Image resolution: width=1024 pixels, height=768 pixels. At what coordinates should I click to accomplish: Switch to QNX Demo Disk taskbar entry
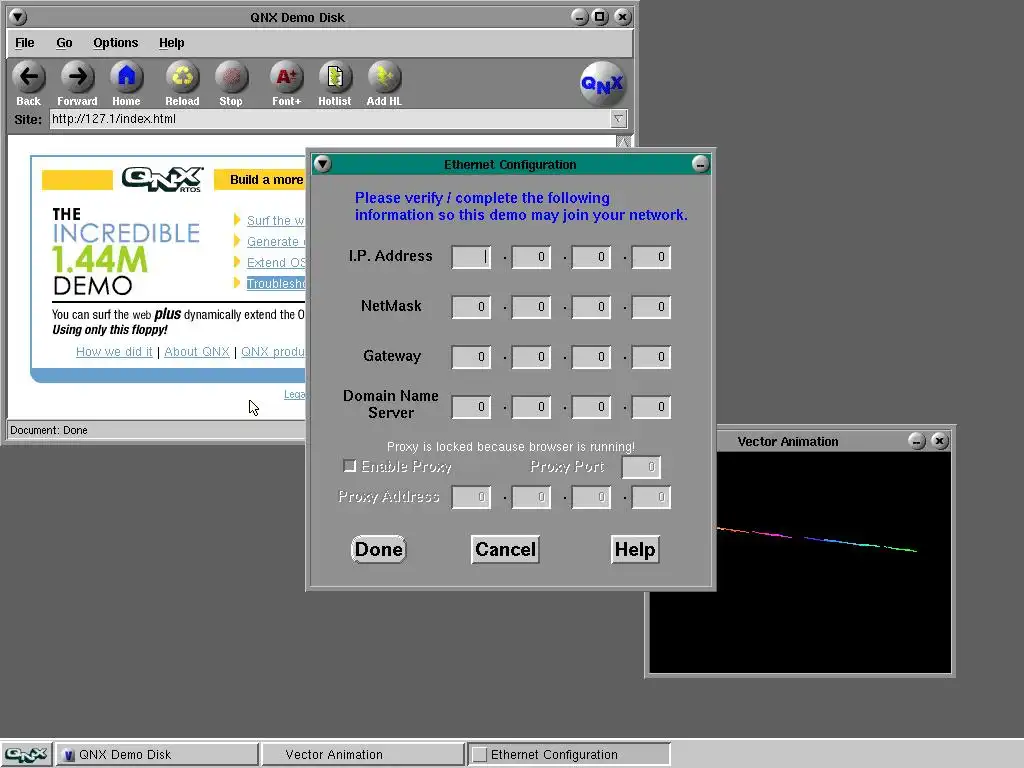(157, 754)
